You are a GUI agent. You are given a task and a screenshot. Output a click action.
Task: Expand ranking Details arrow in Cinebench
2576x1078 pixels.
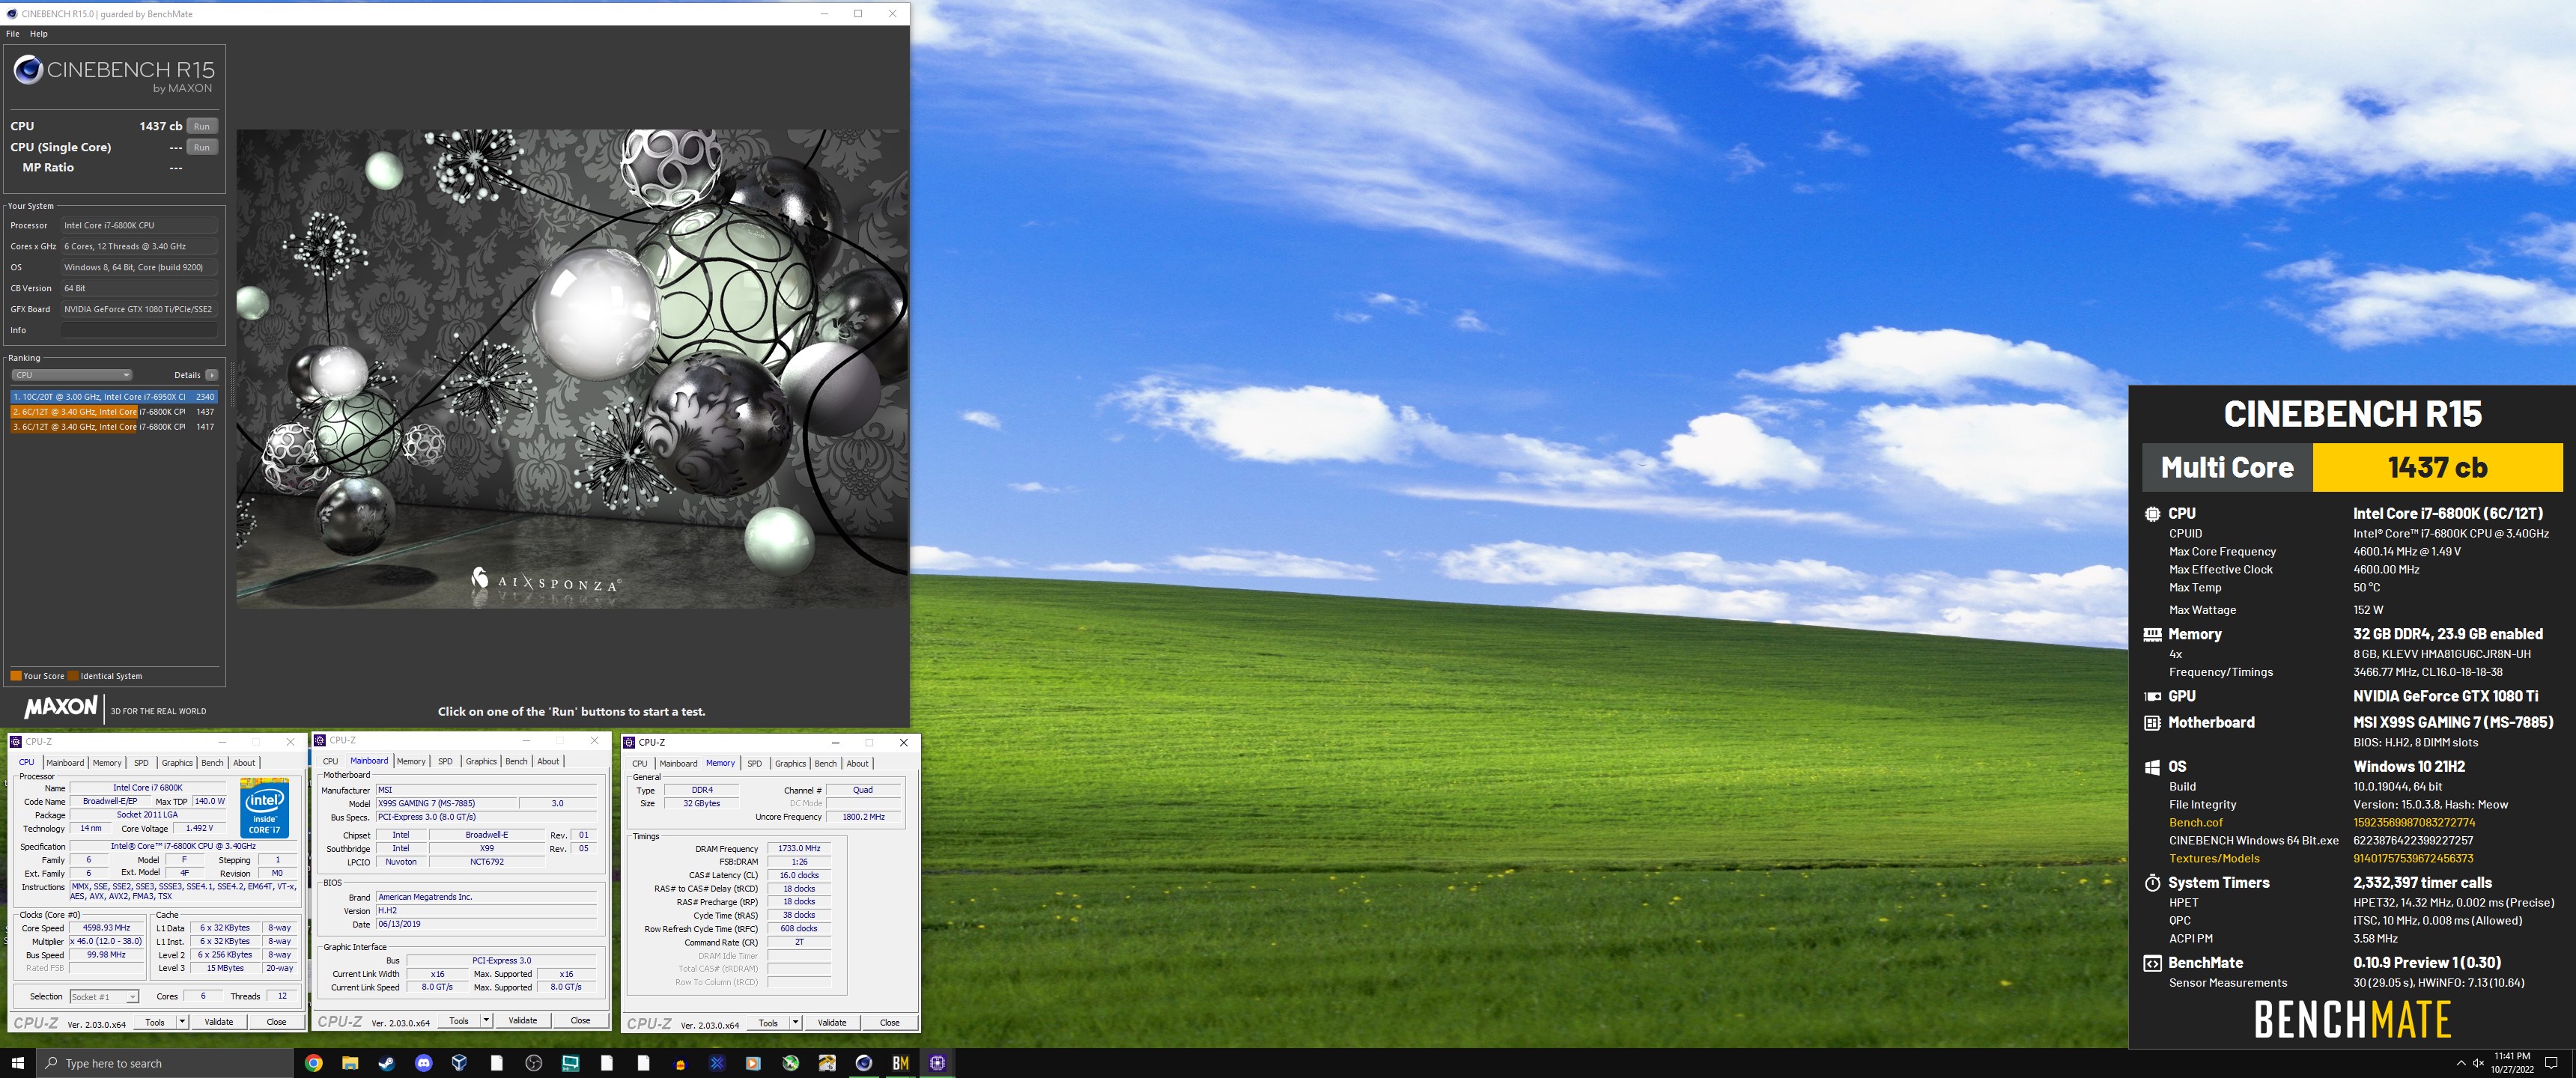tap(211, 375)
